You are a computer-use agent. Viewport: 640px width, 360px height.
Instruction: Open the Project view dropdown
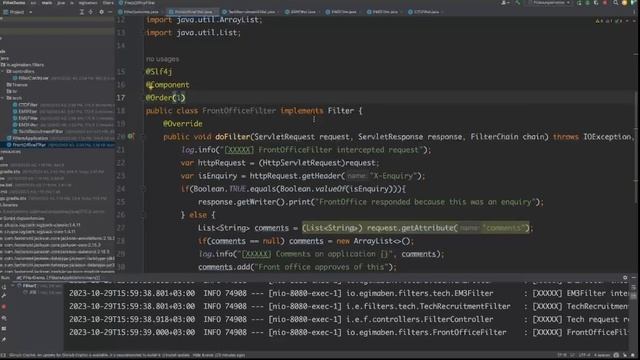click(31, 12)
